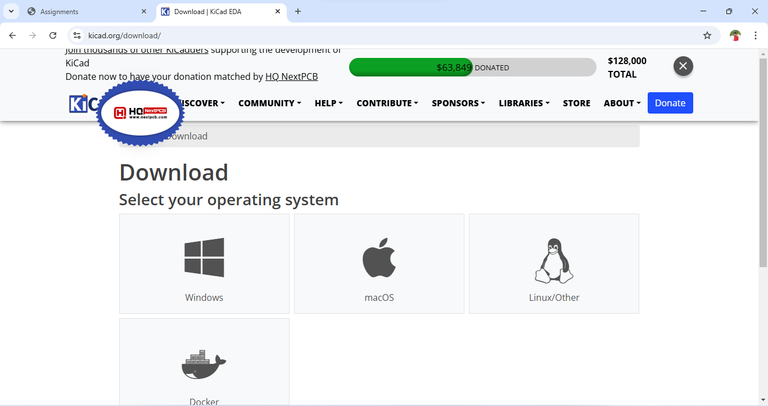Open Chrome profile avatar menu
Viewport: 768px width, 406px height.
coord(735,35)
